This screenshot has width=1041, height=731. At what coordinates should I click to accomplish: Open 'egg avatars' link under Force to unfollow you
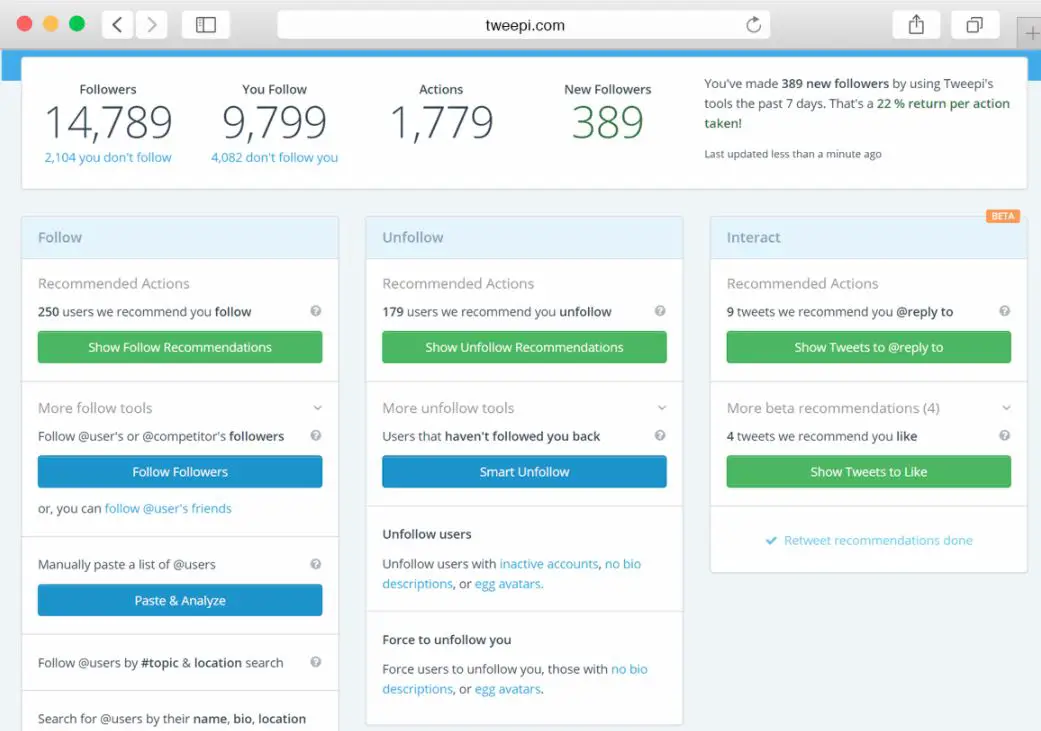tap(508, 689)
